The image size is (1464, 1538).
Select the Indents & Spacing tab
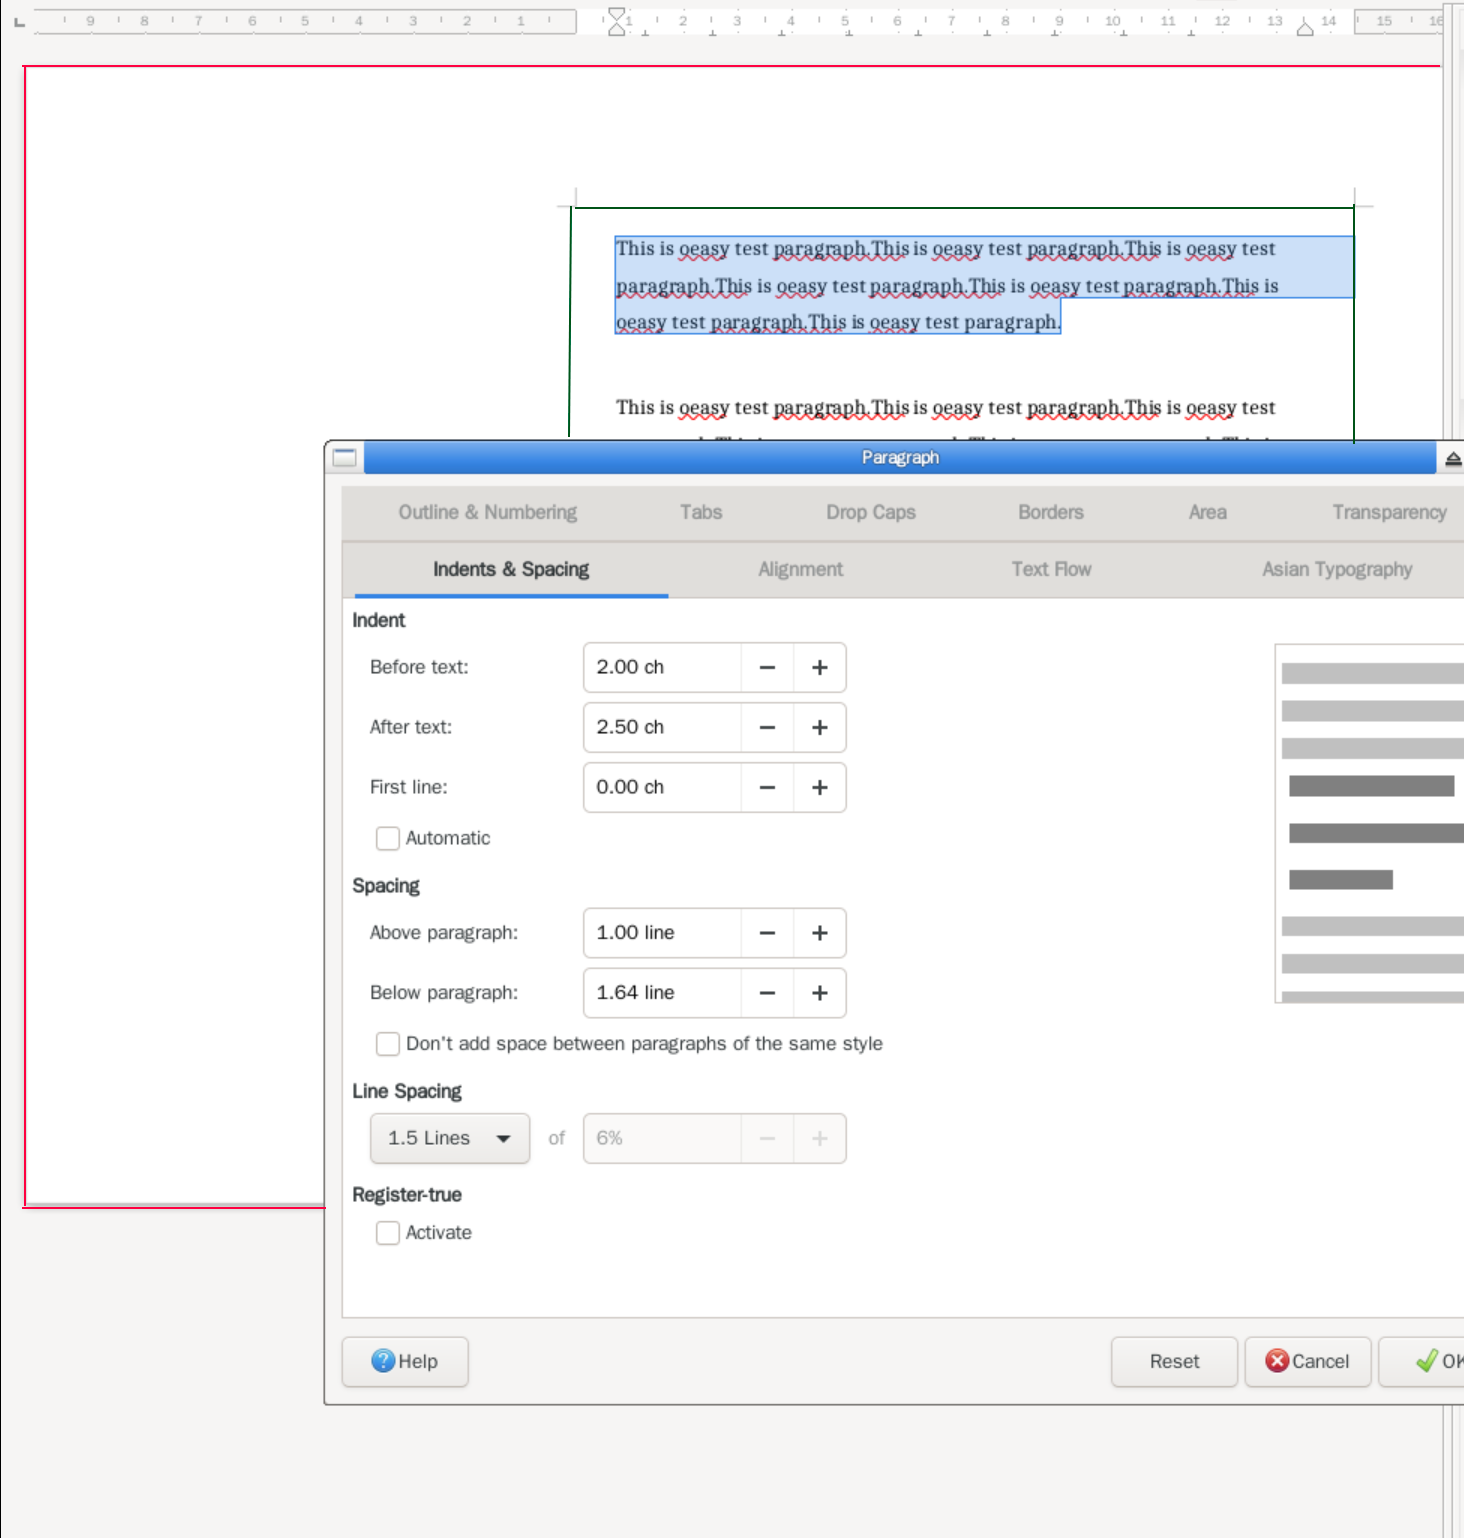pos(511,569)
